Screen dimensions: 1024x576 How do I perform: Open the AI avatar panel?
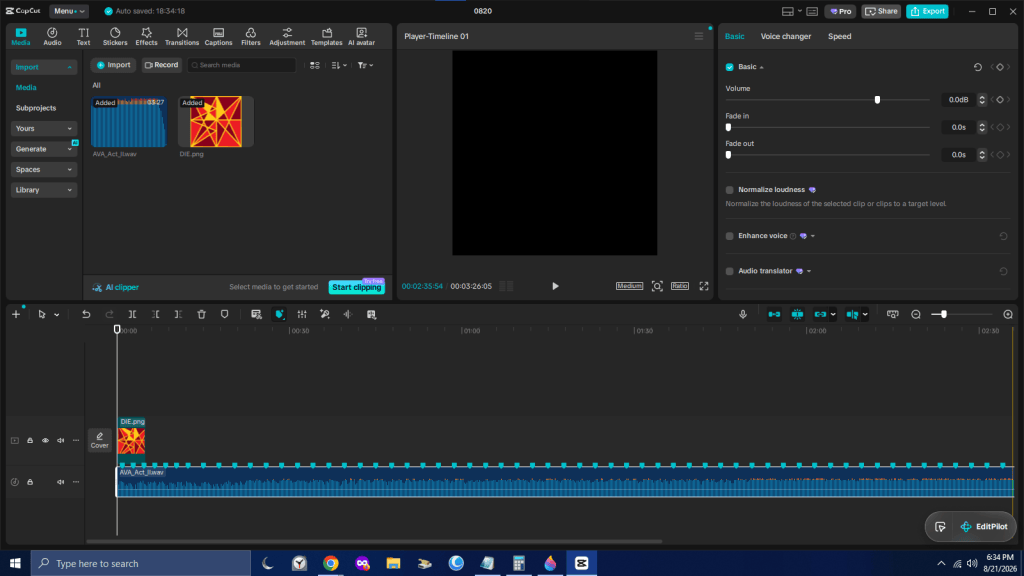361,37
